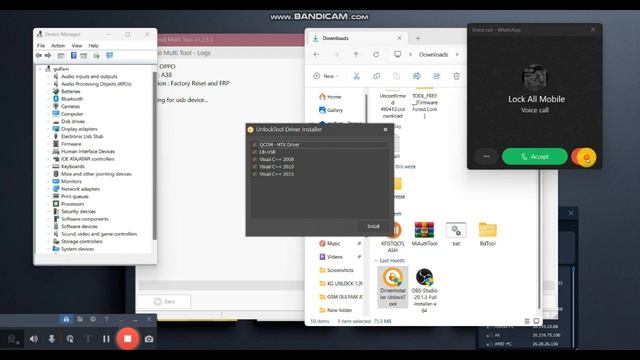Select the bat file icon
The image size is (640, 360).
tap(456, 234)
